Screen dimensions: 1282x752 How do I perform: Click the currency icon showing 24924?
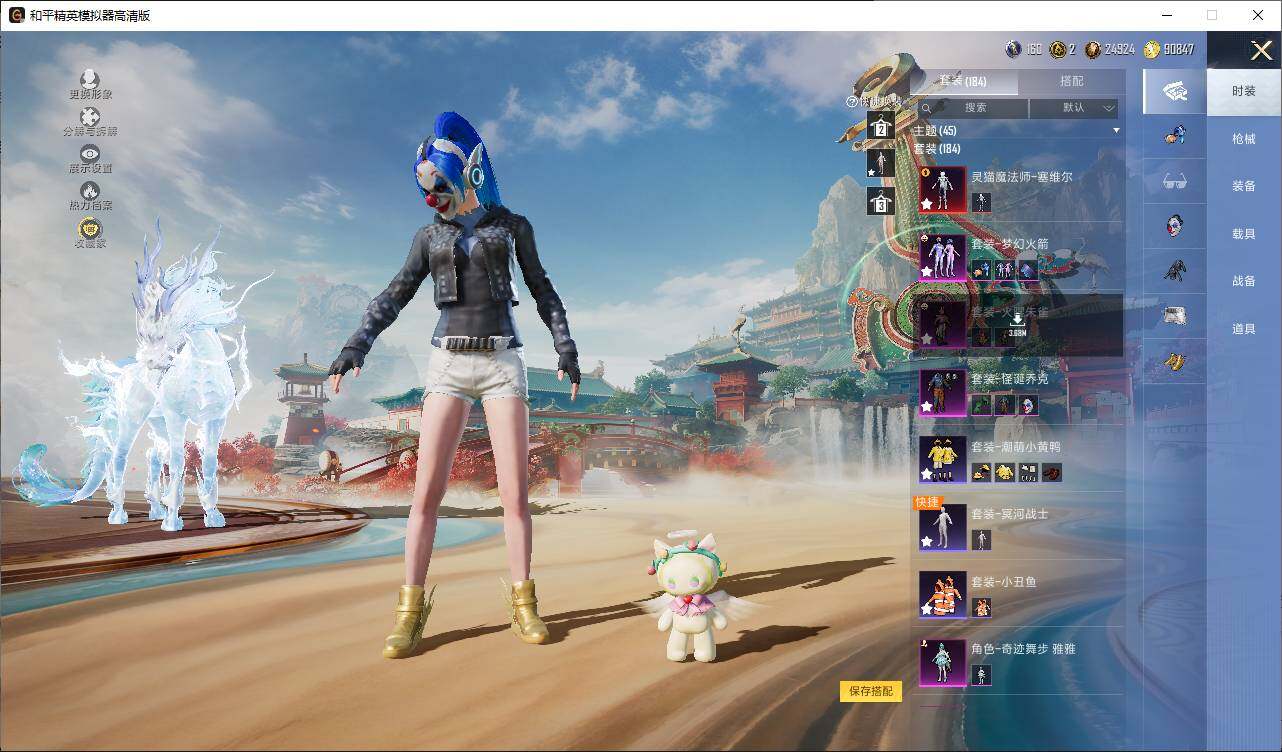[1092, 49]
